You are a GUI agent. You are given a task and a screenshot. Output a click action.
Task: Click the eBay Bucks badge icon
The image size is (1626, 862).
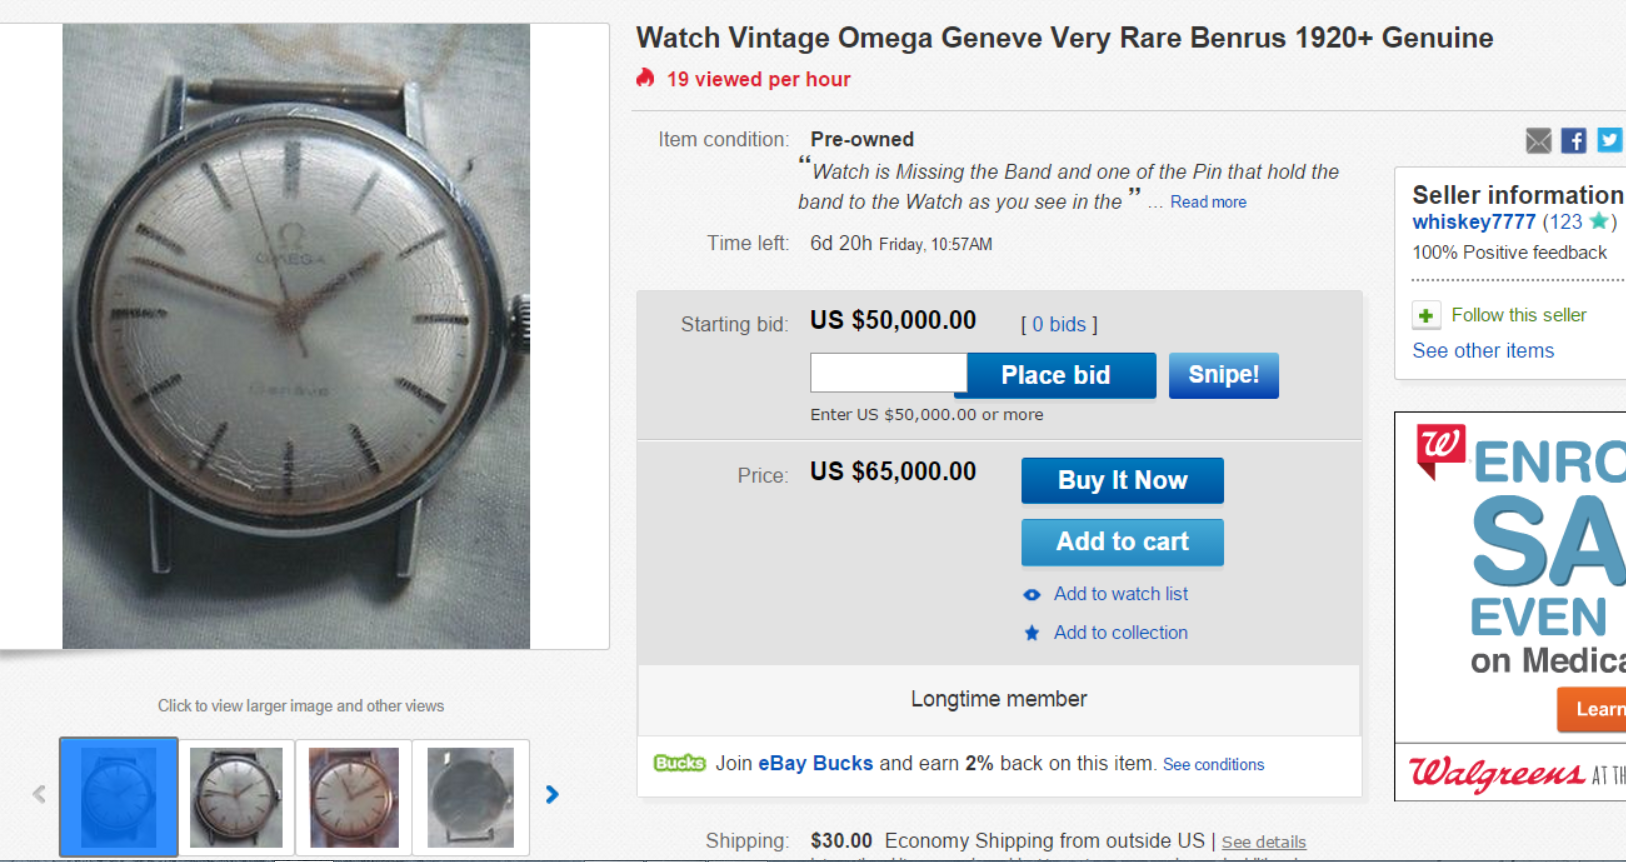point(679,764)
